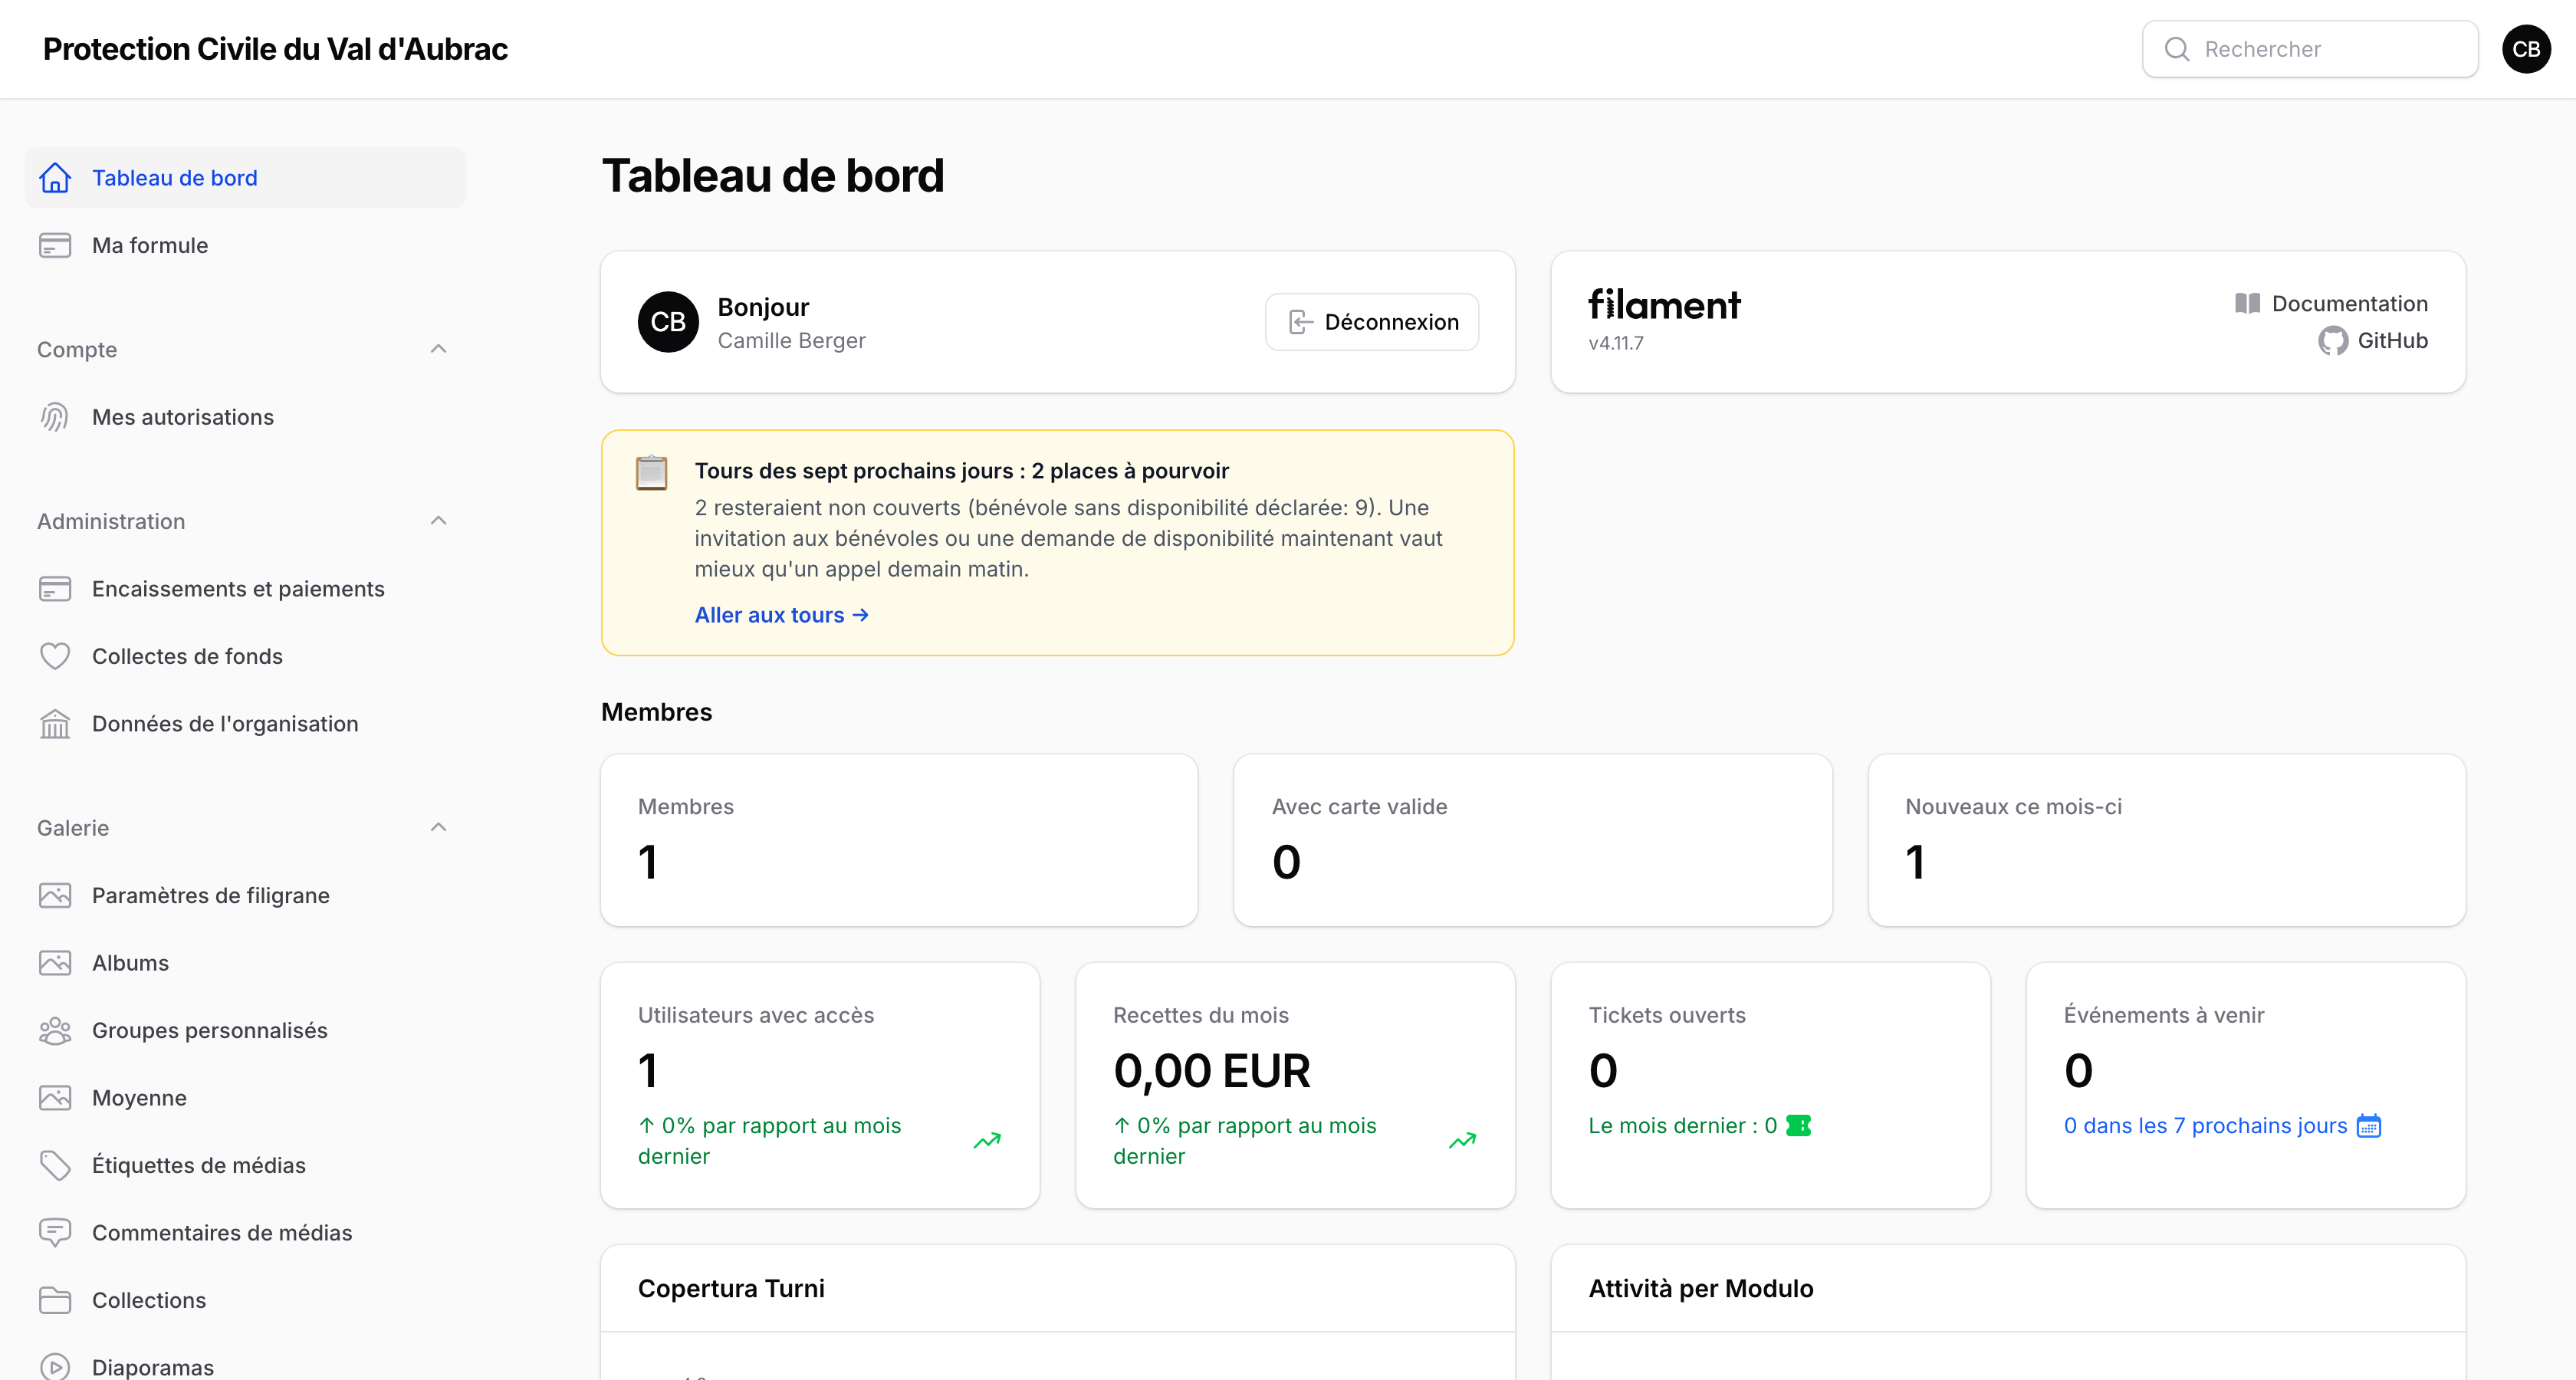Click the fingerprint icon for Mes autorisations
Viewport: 2576px width, 1380px height.
55,417
